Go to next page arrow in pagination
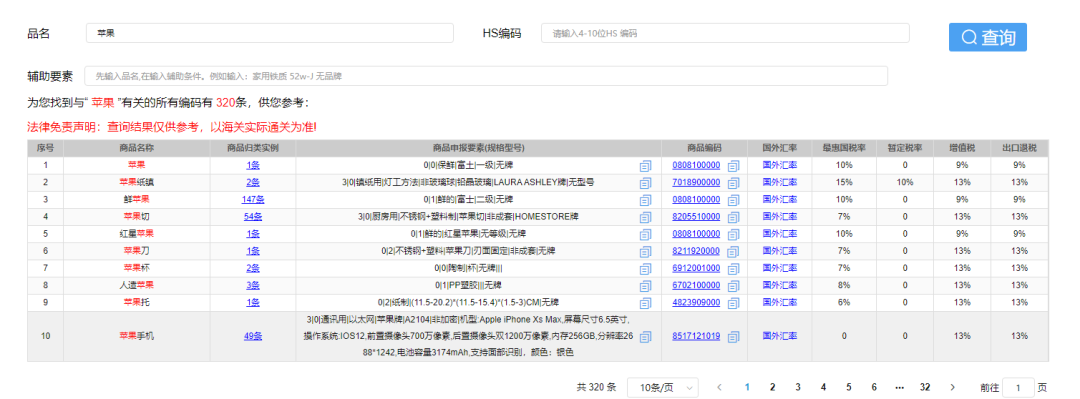Viewport: 1080px width, 399px height. [953, 387]
